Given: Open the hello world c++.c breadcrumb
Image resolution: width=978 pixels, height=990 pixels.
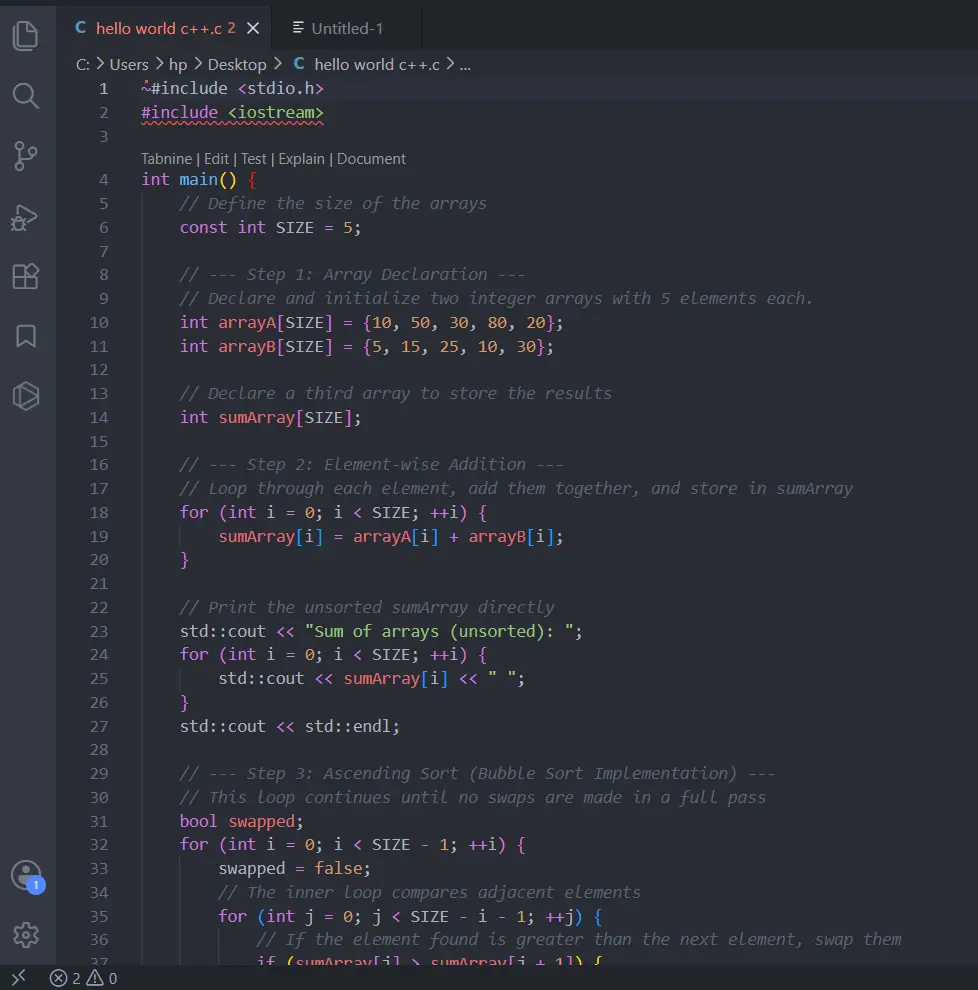Looking at the screenshot, I should coord(376,64).
